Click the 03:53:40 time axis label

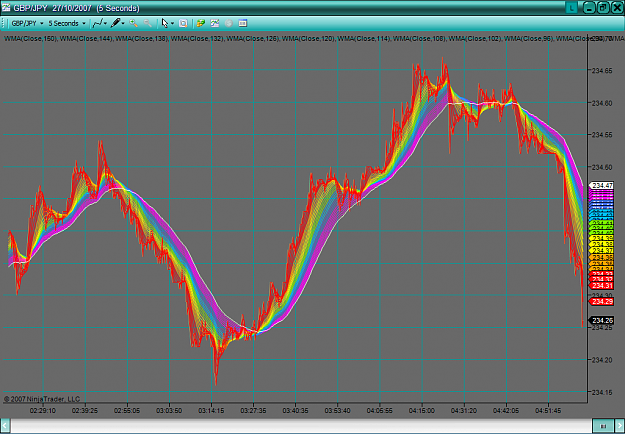[x=338, y=409]
